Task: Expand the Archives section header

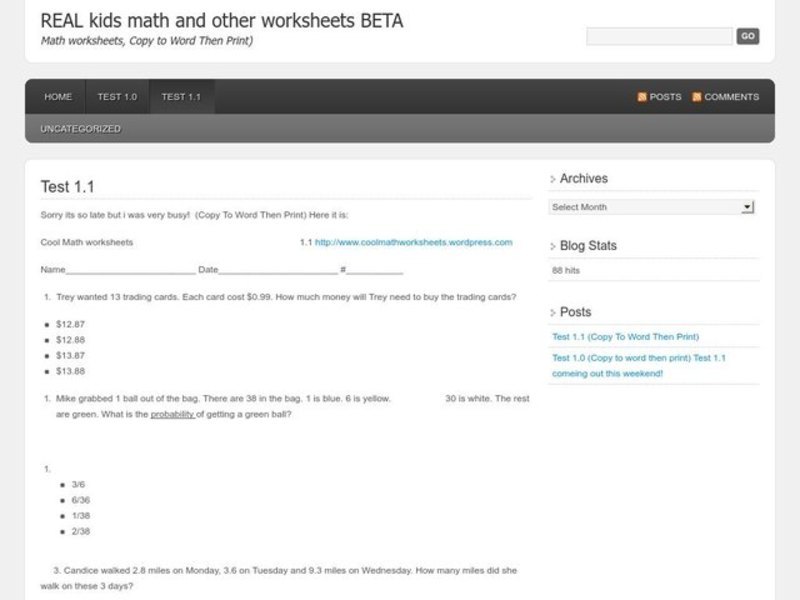Action: pos(585,178)
